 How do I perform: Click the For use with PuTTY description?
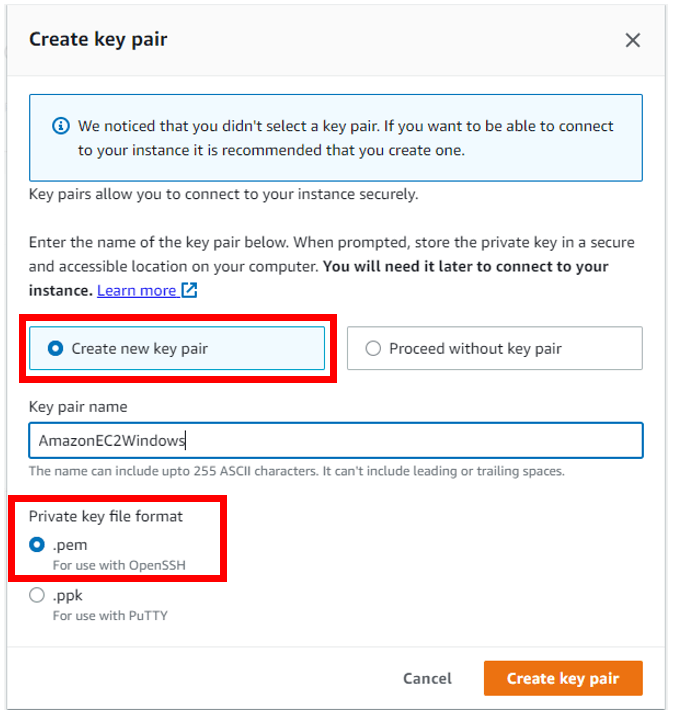pos(110,616)
